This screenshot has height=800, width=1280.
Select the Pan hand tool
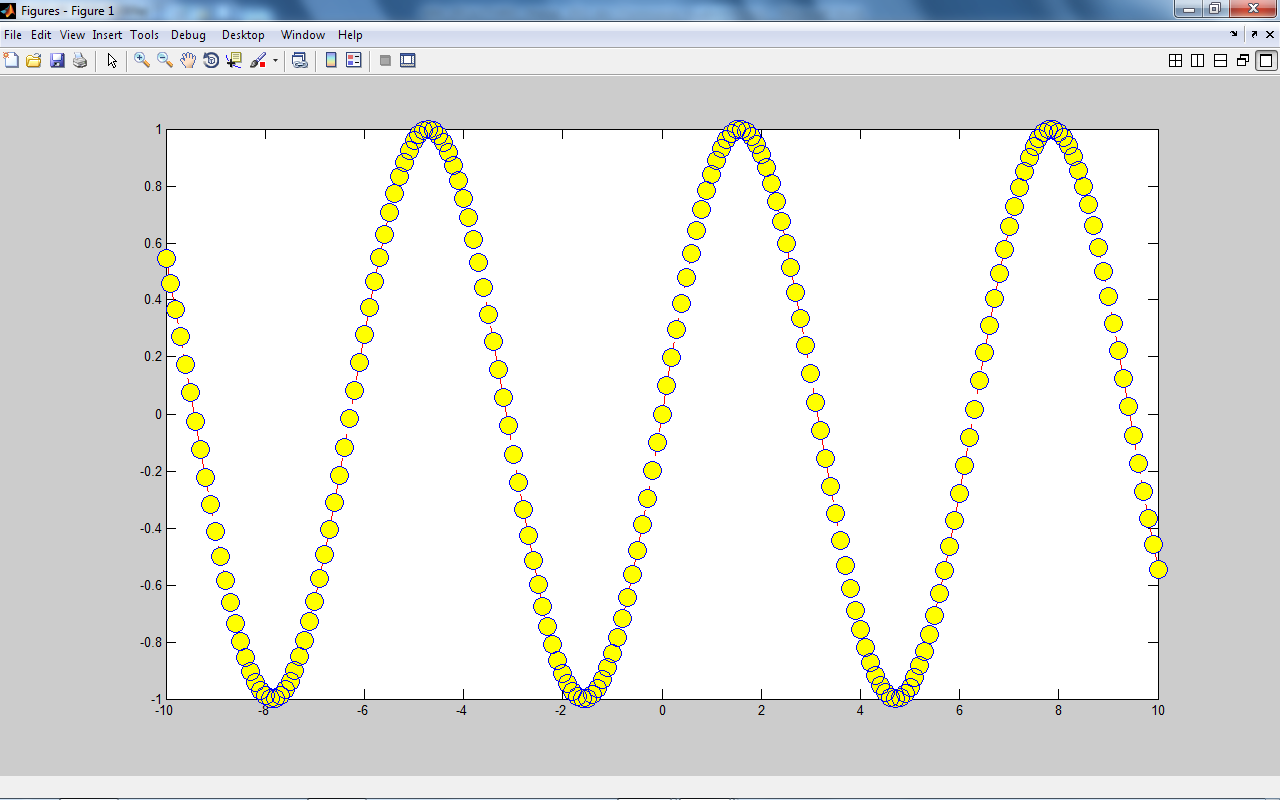pos(188,61)
